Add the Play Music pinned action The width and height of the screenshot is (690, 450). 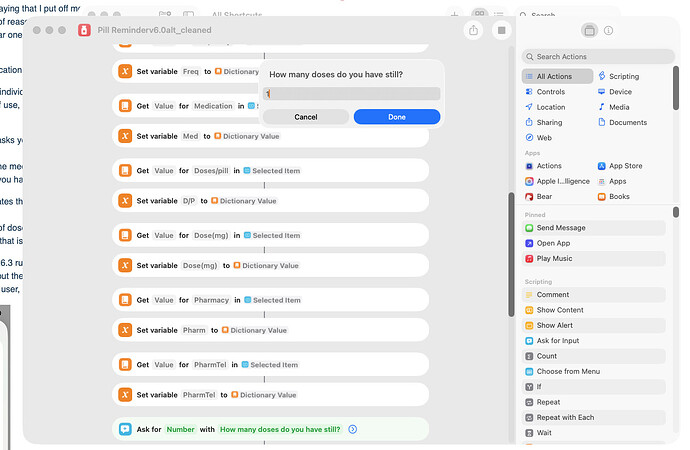point(554,258)
